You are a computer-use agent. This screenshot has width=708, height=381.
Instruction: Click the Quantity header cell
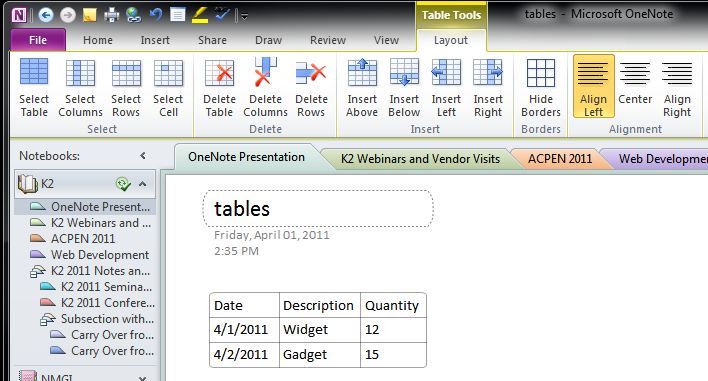coord(393,305)
